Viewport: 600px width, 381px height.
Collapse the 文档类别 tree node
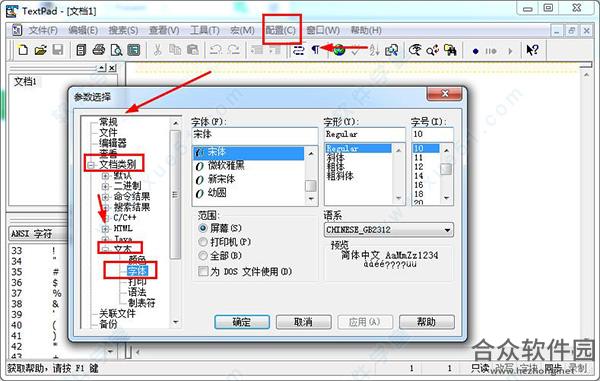[x=91, y=165]
